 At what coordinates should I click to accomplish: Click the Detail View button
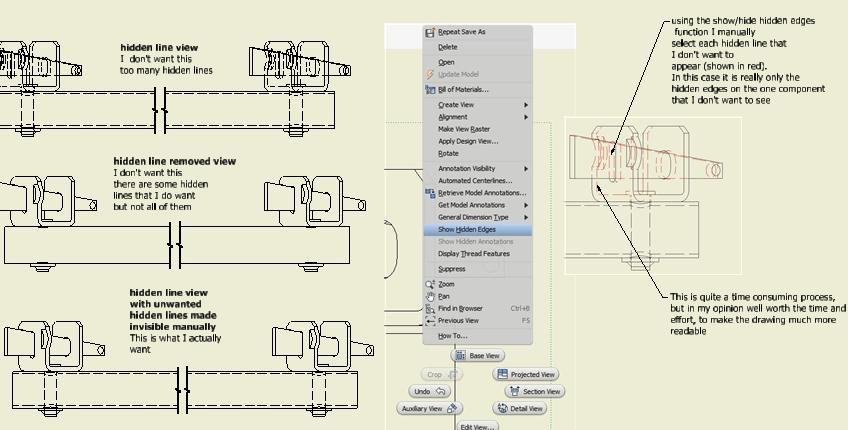pos(520,408)
